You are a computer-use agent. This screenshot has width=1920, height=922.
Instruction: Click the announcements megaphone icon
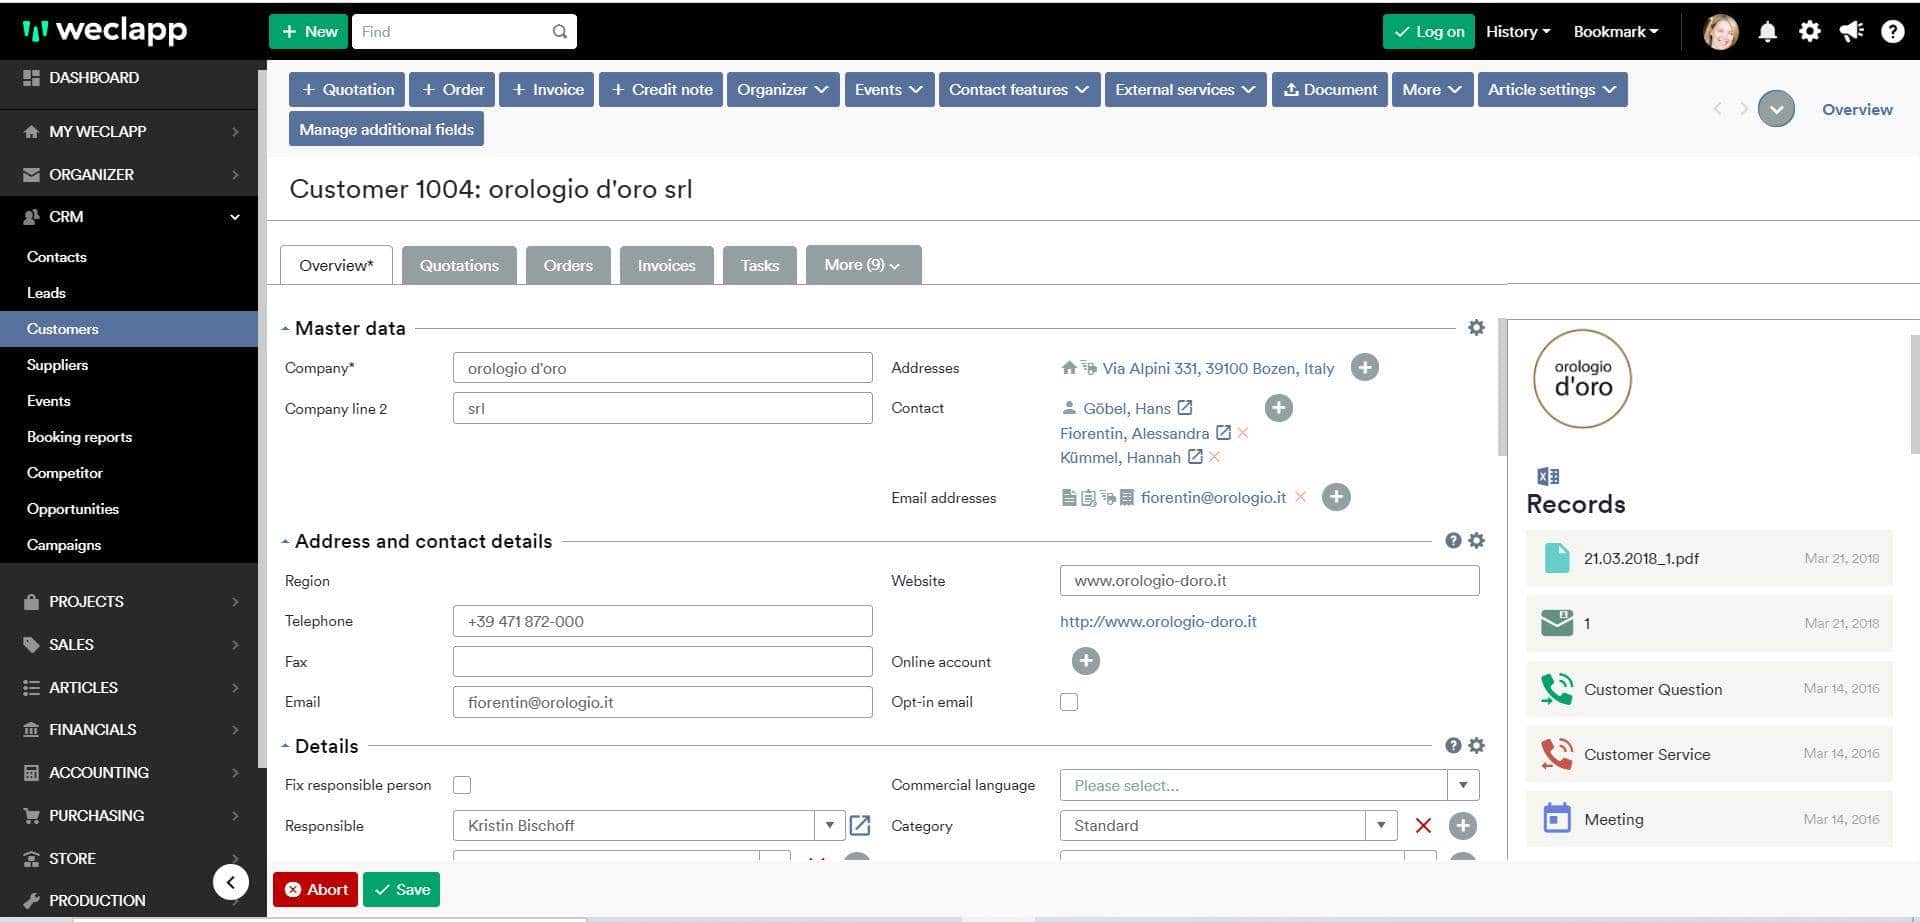point(1851,32)
